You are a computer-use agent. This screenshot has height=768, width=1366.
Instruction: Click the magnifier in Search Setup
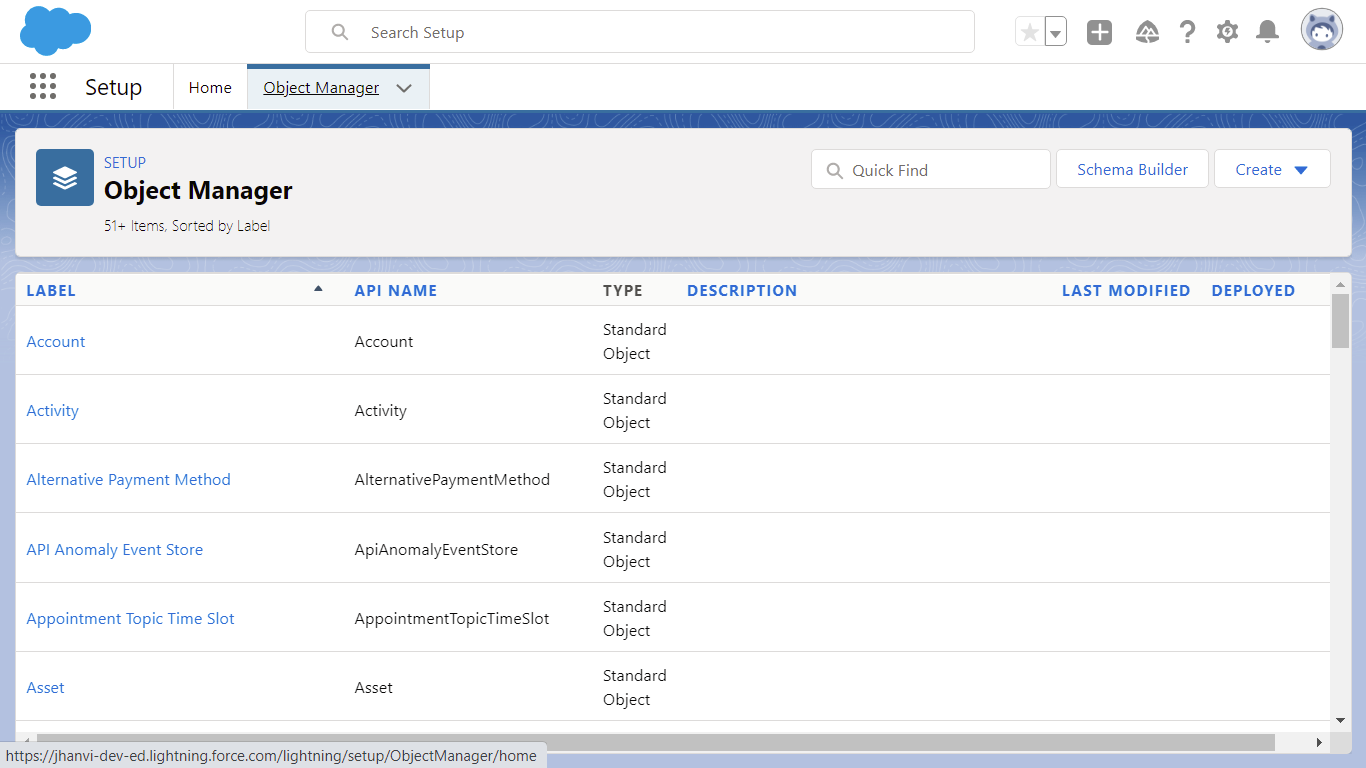(340, 32)
